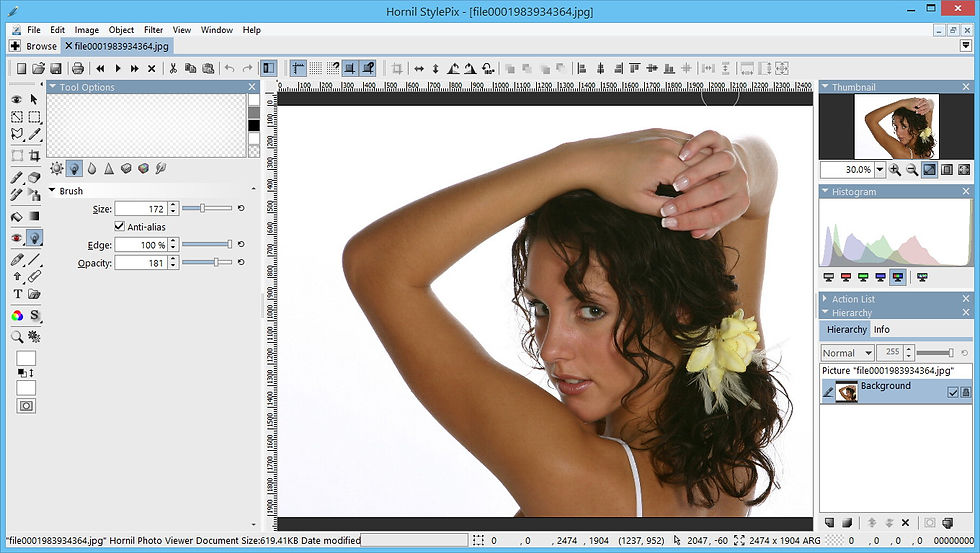The height and width of the screenshot is (553, 980).
Task: Open the Filter menu
Action: 153,29
